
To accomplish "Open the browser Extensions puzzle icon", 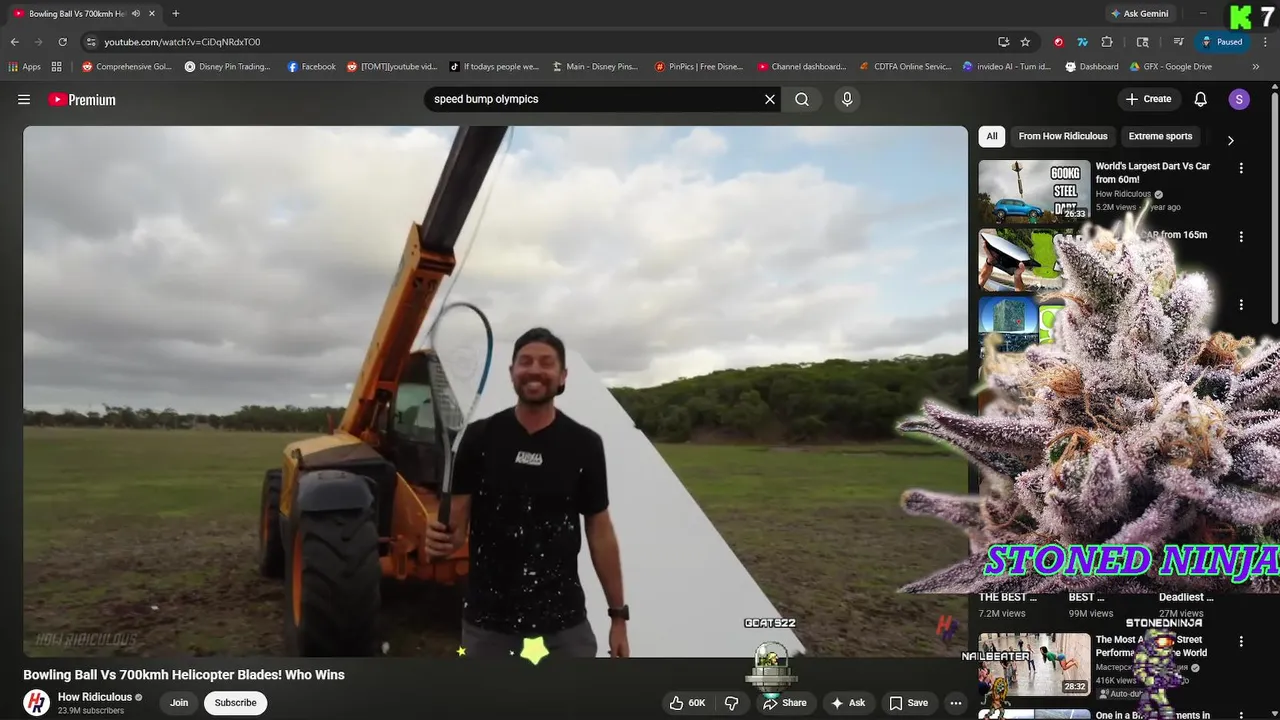I will point(1107,42).
